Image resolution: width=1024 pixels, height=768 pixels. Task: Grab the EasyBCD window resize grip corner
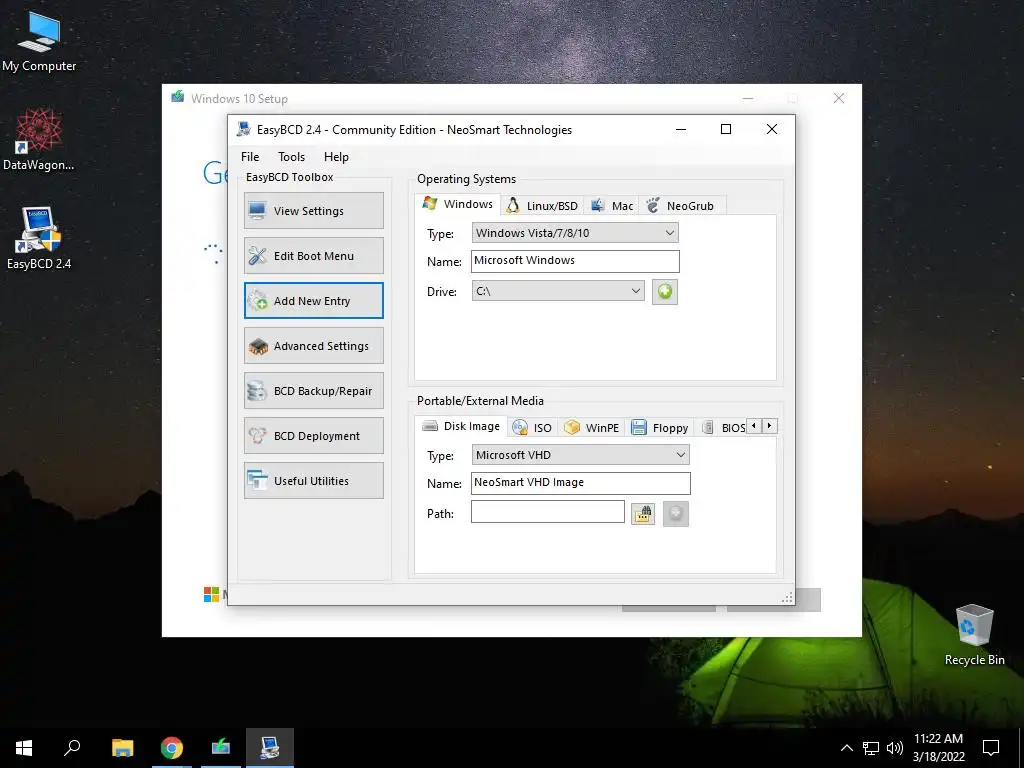(788, 598)
